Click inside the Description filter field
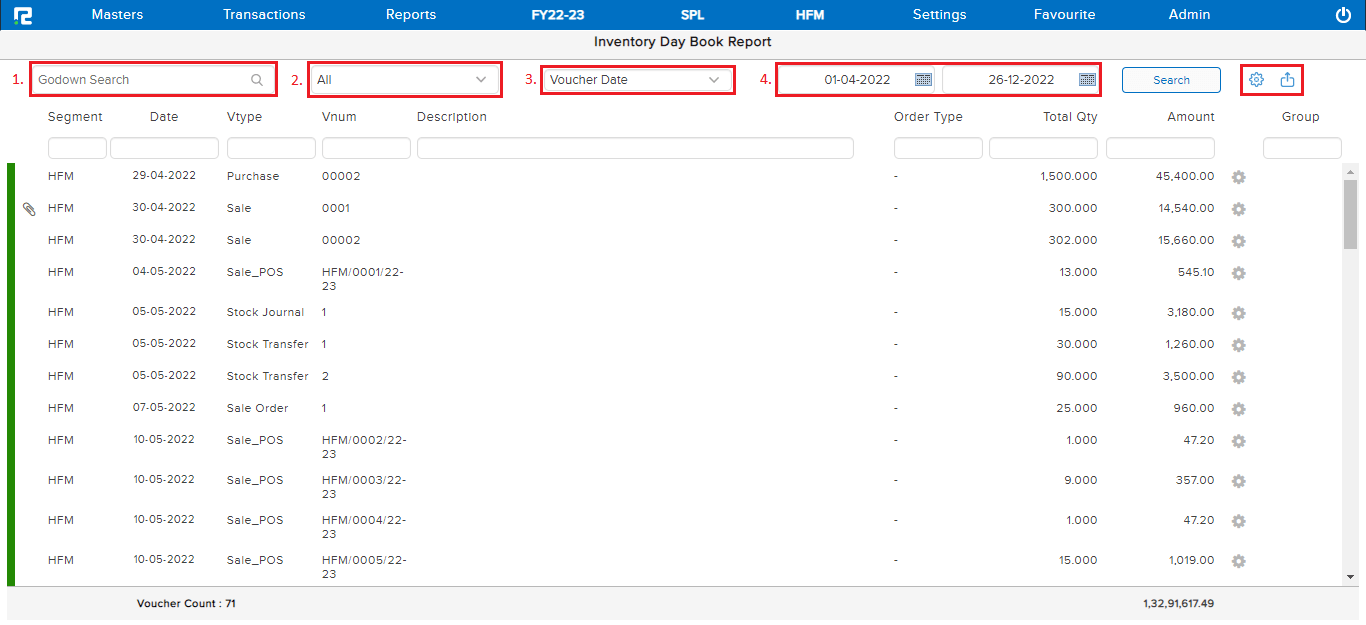1366x625 pixels. coord(636,147)
